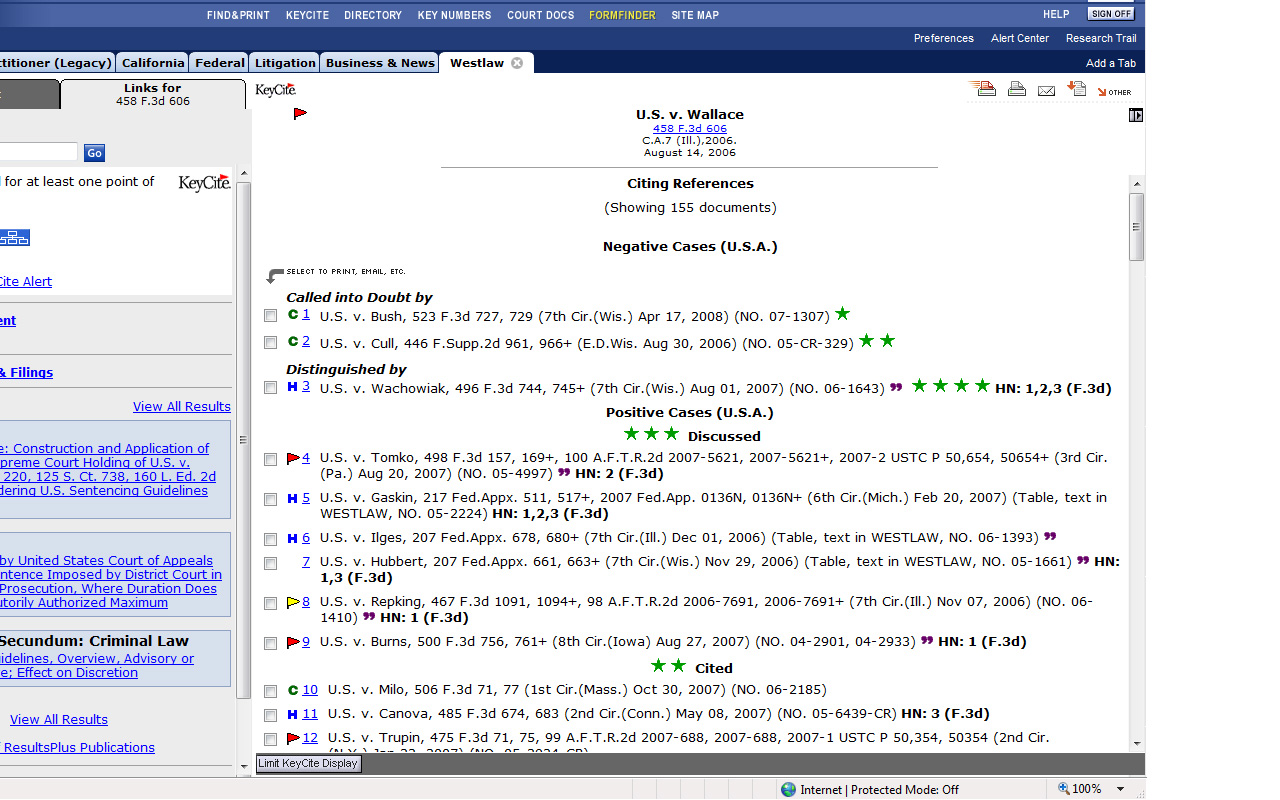
Task: Click the Go button next to the search box
Action: tap(94, 153)
